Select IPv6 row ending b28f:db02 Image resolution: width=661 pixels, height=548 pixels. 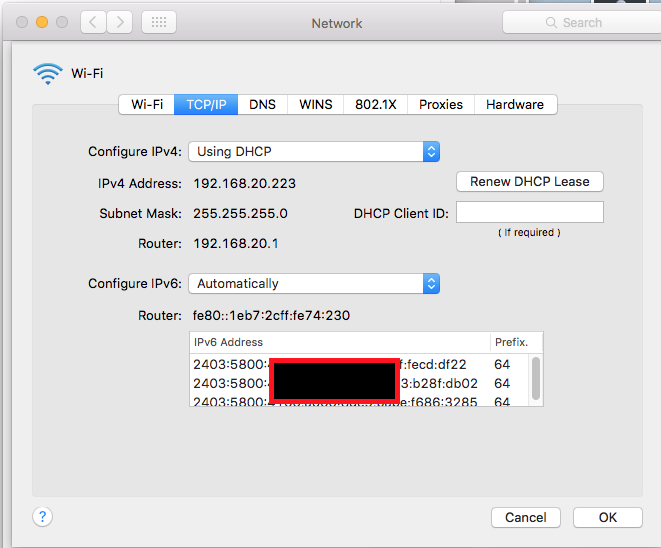(x=359, y=384)
